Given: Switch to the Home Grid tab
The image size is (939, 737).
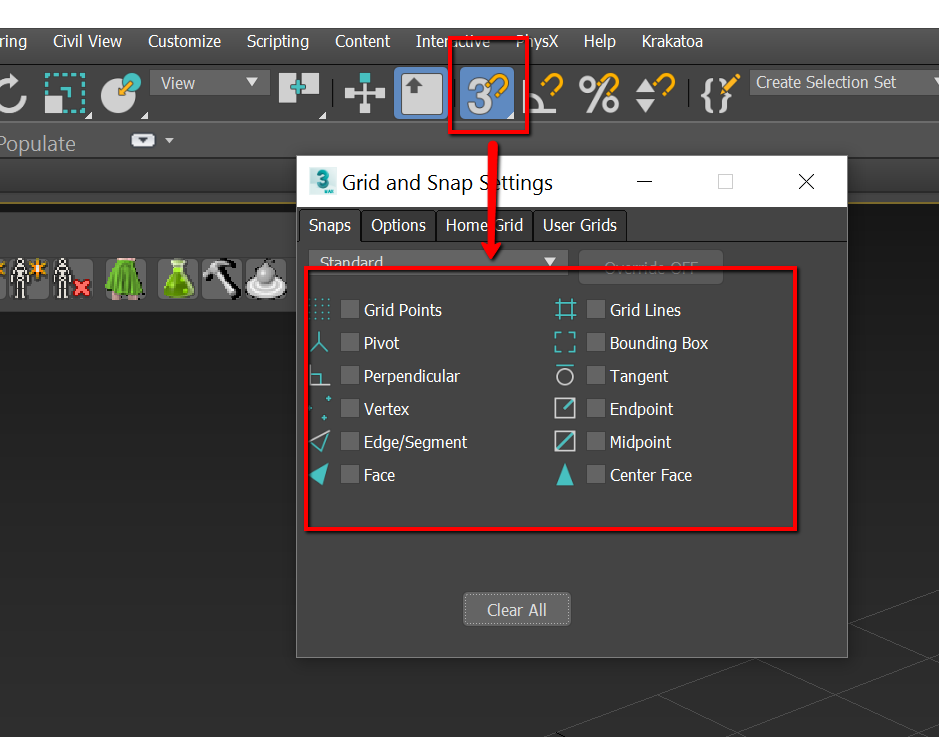Looking at the screenshot, I should click(484, 225).
